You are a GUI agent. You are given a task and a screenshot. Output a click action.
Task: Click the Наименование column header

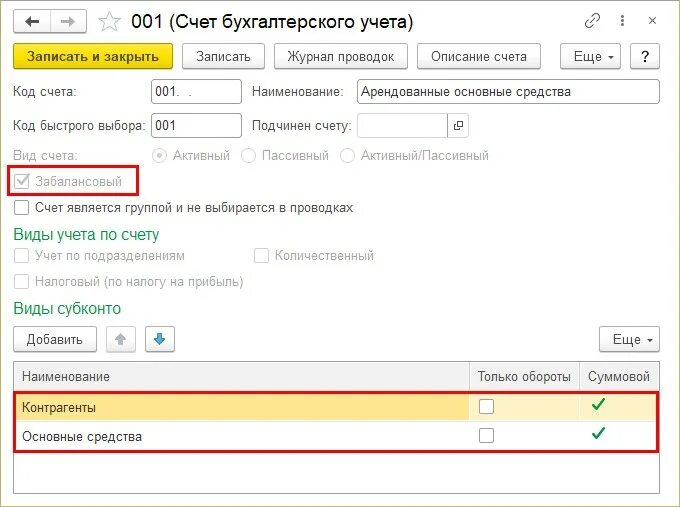click(x=241, y=376)
